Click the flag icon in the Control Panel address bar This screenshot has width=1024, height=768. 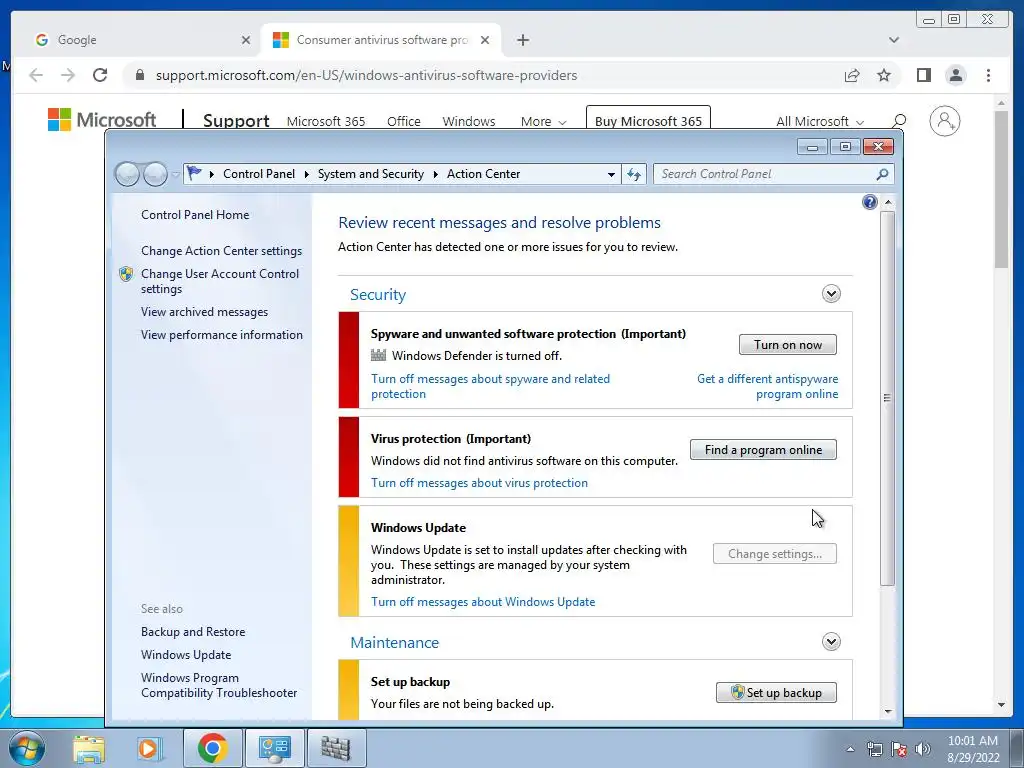194,174
